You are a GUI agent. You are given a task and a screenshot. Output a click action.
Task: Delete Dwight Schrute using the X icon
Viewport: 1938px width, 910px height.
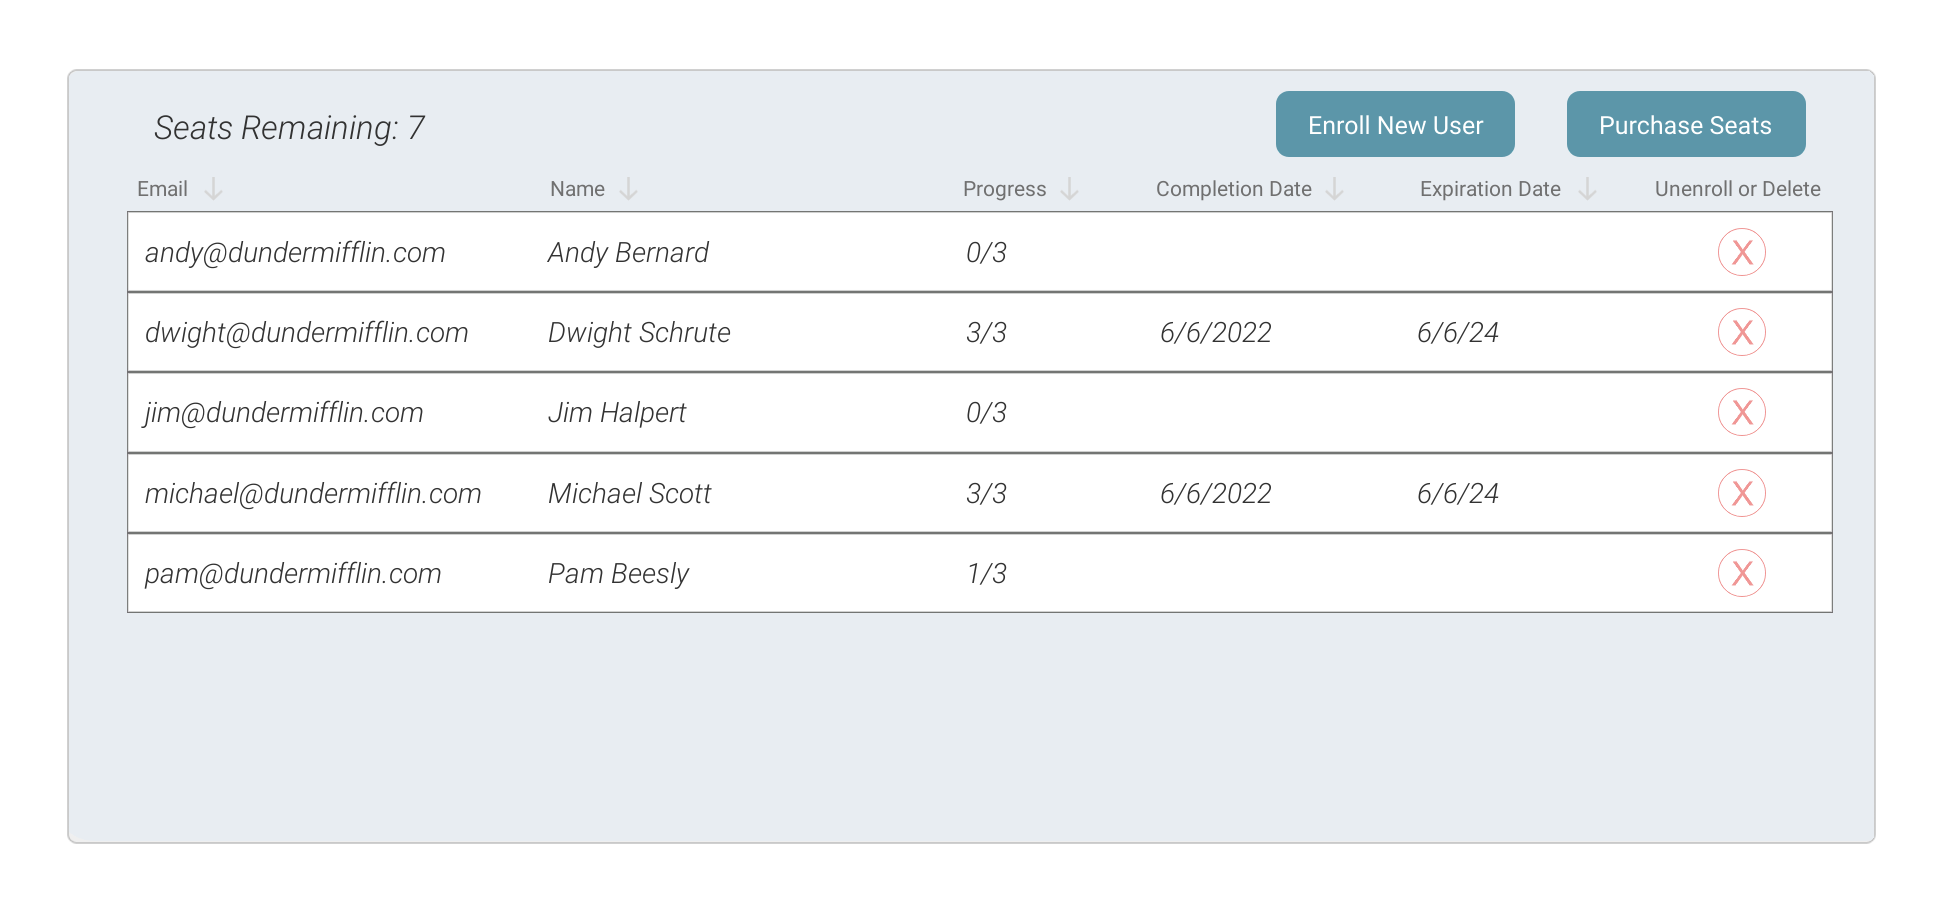click(1741, 332)
